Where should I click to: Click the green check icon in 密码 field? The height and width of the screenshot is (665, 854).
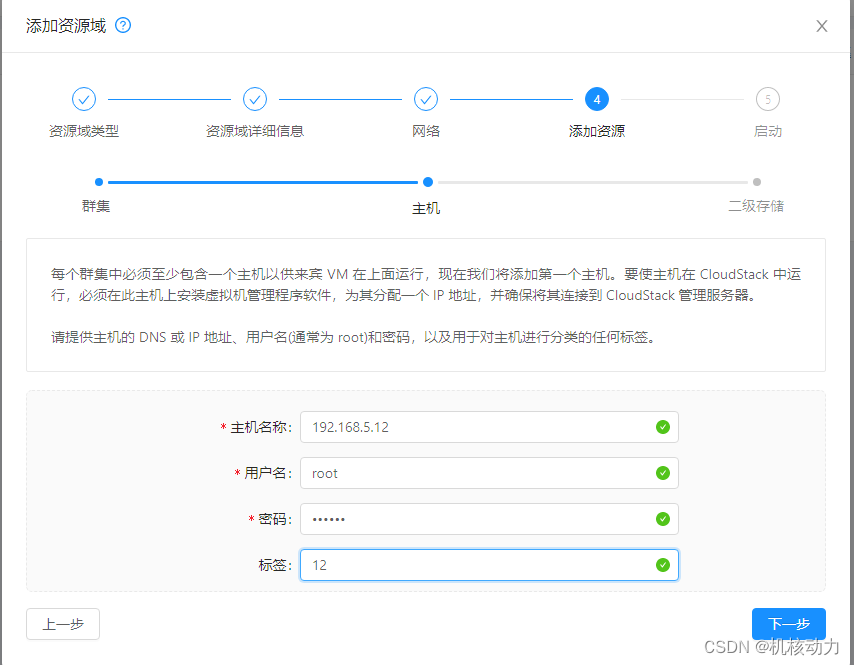coord(662,518)
